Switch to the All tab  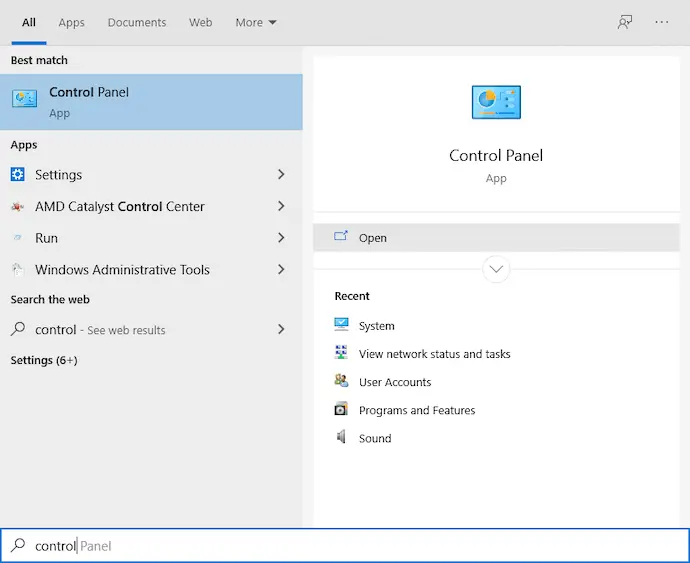point(29,22)
